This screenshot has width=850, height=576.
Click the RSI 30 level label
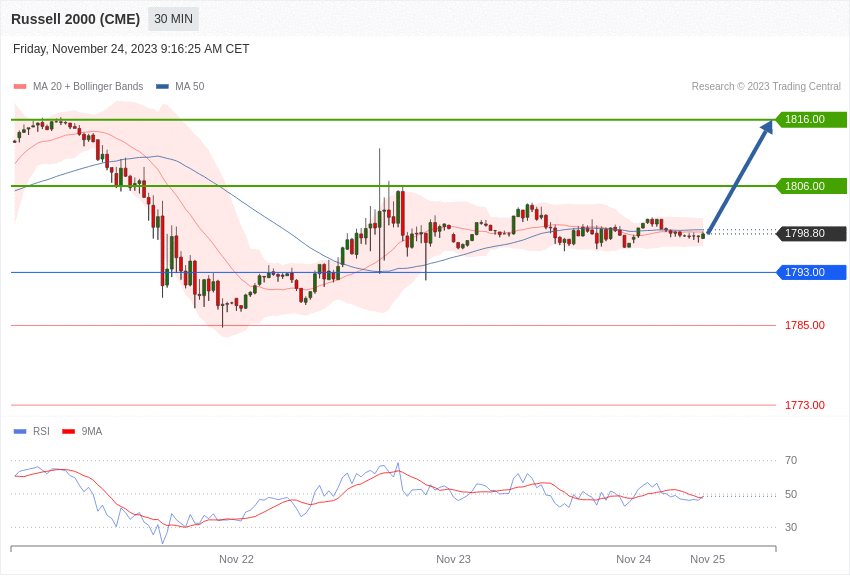click(x=791, y=527)
